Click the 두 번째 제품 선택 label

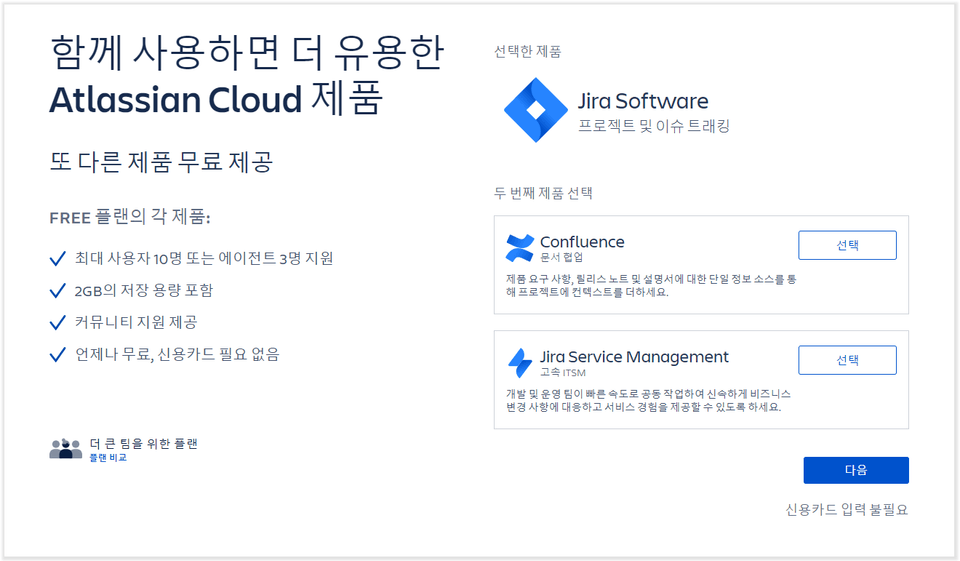click(543, 194)
